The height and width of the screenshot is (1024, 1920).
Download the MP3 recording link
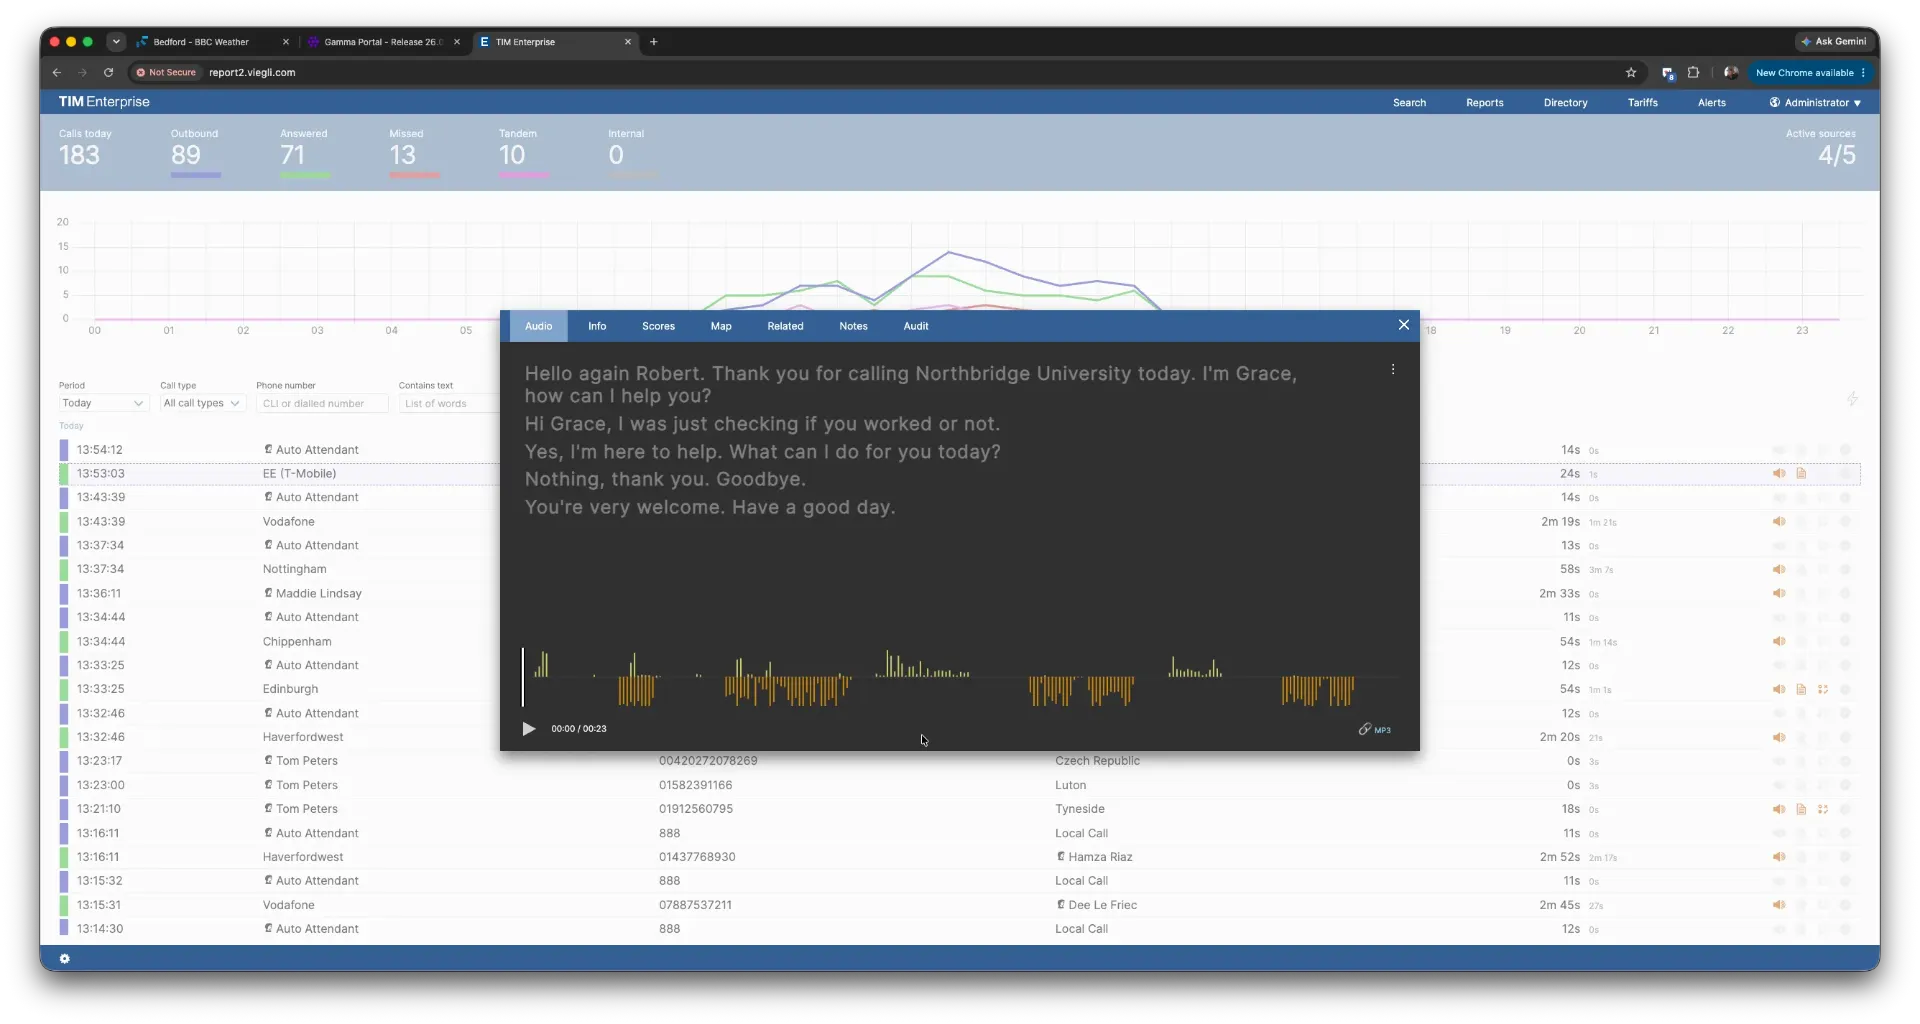tap(1374, 729)
